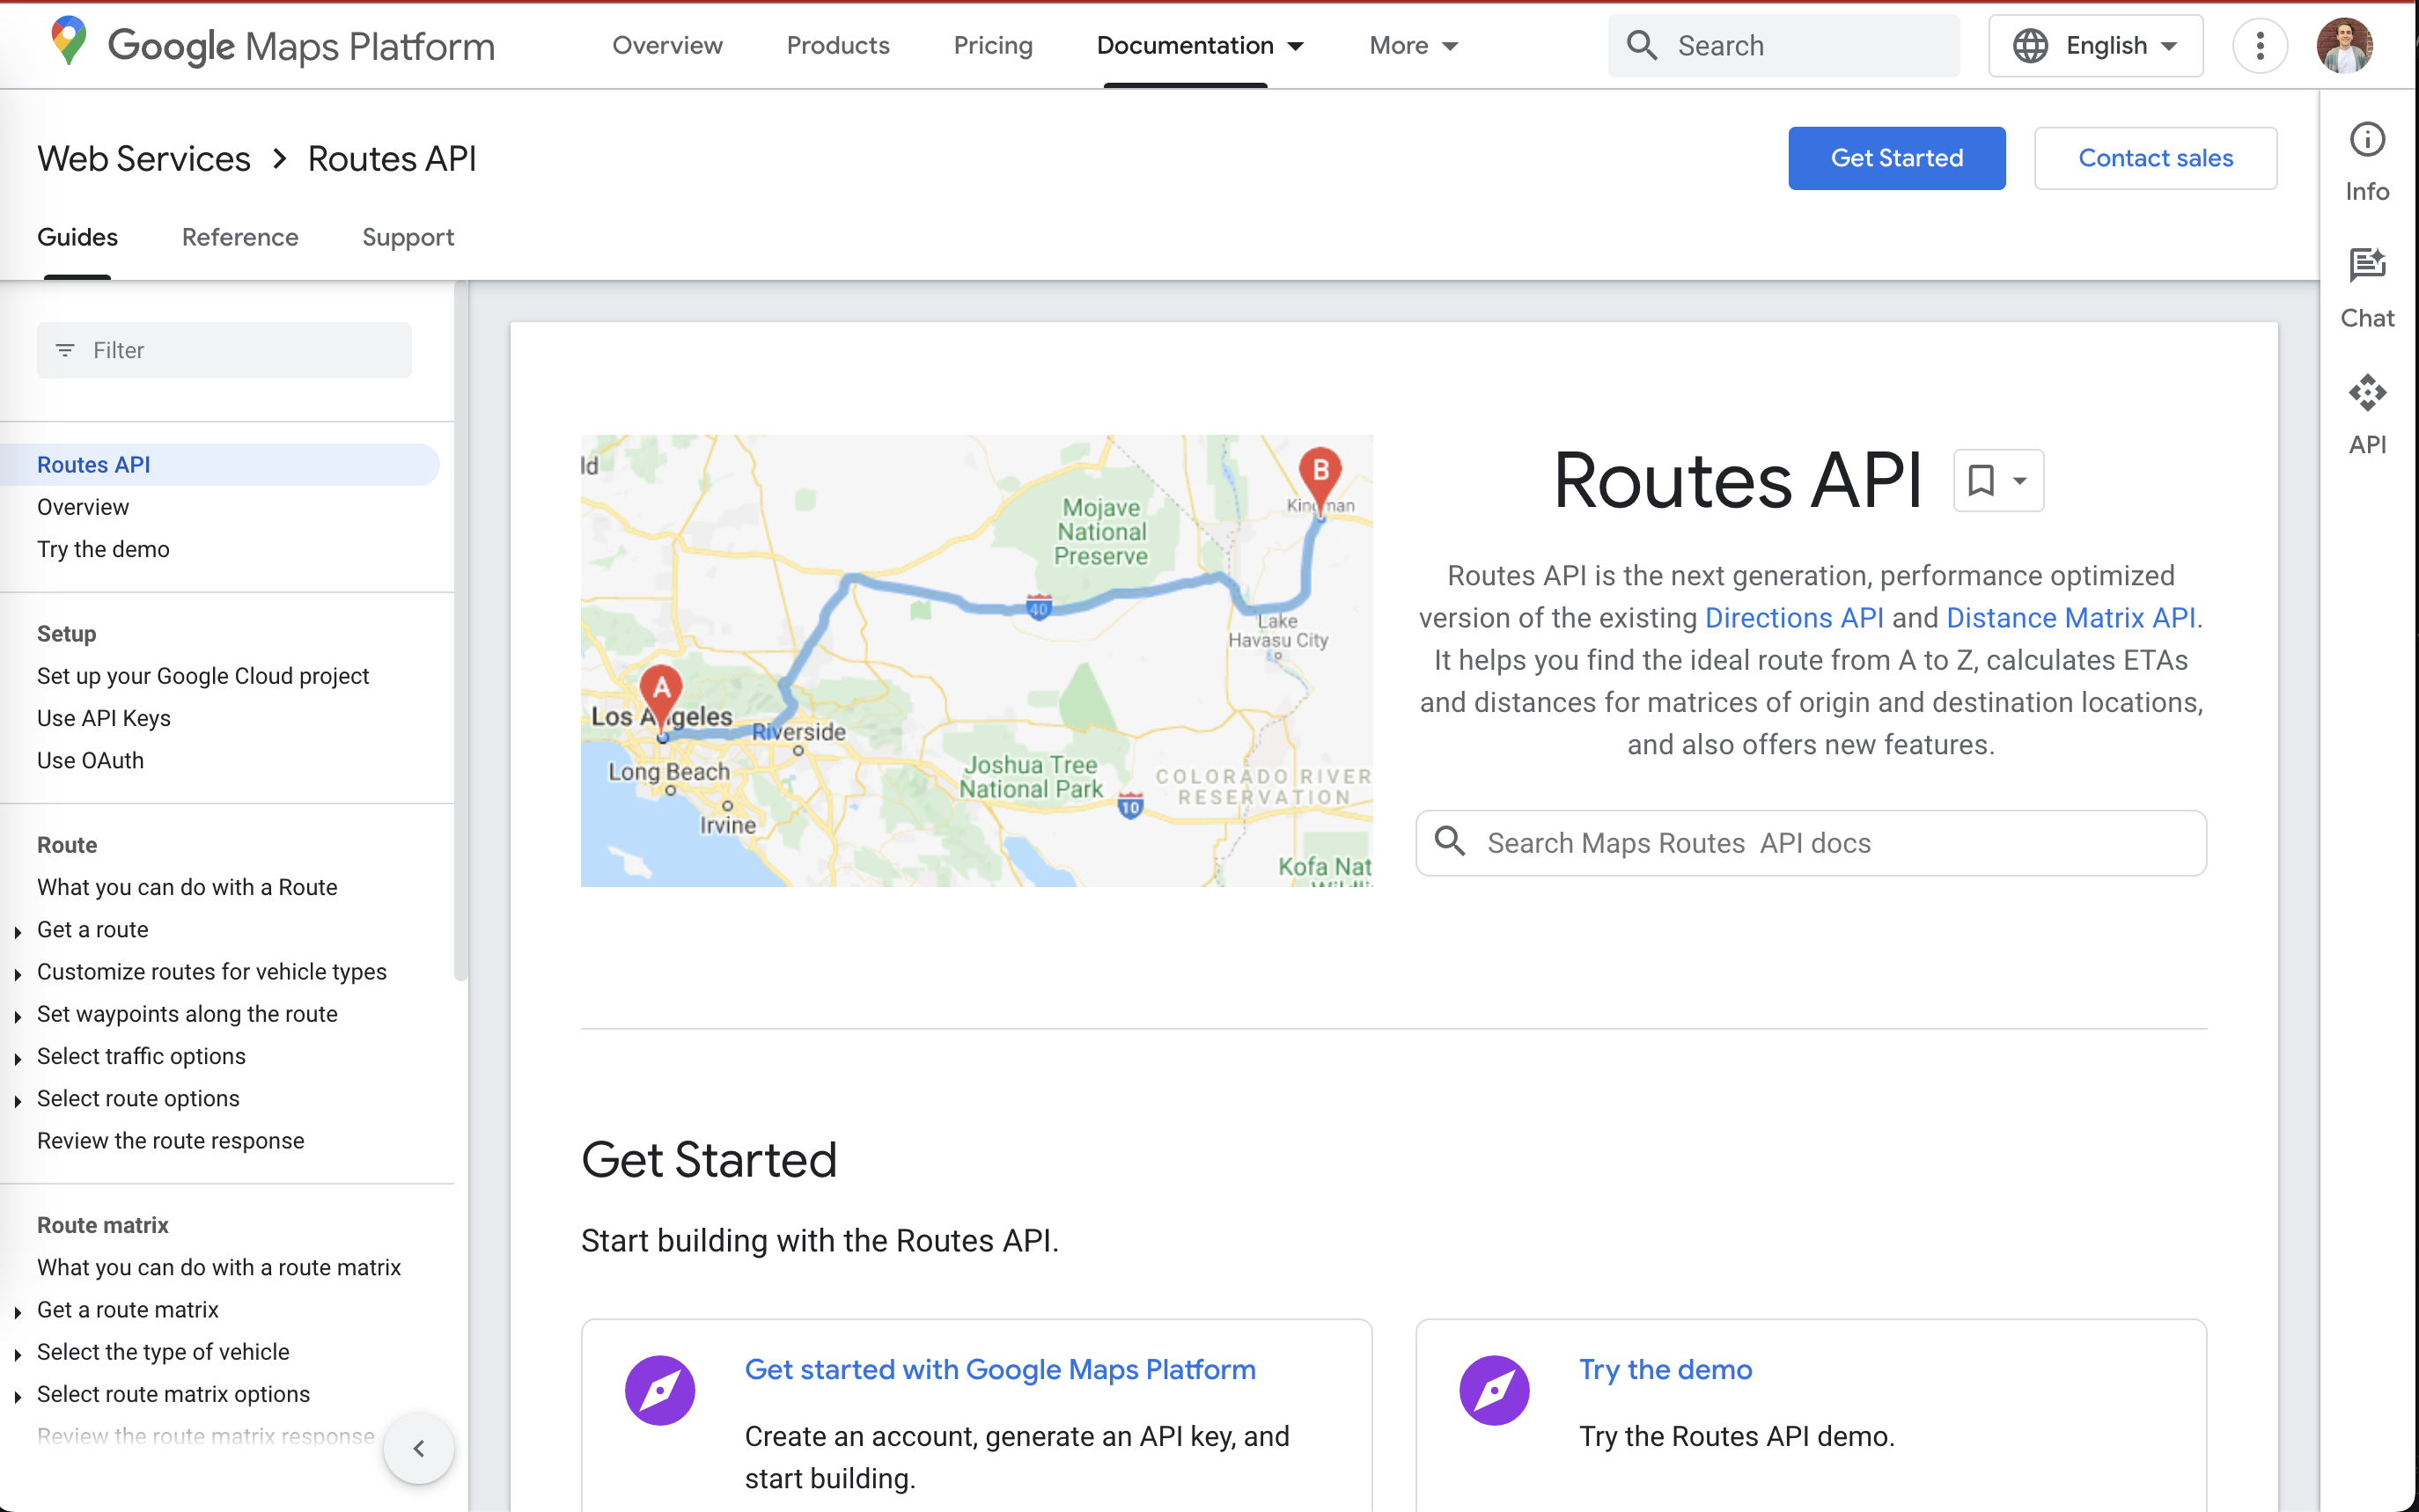
Task: Open the Chat side panel
Action: click(2366, 289)
